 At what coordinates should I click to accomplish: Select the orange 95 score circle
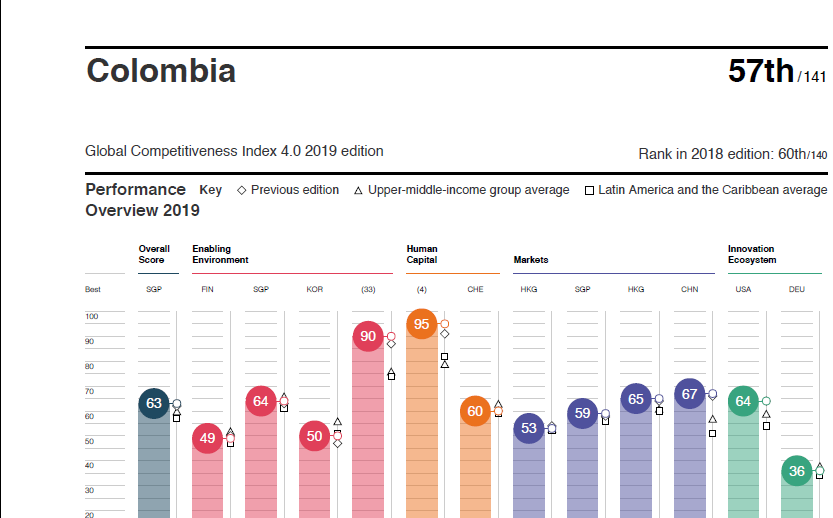422,324
